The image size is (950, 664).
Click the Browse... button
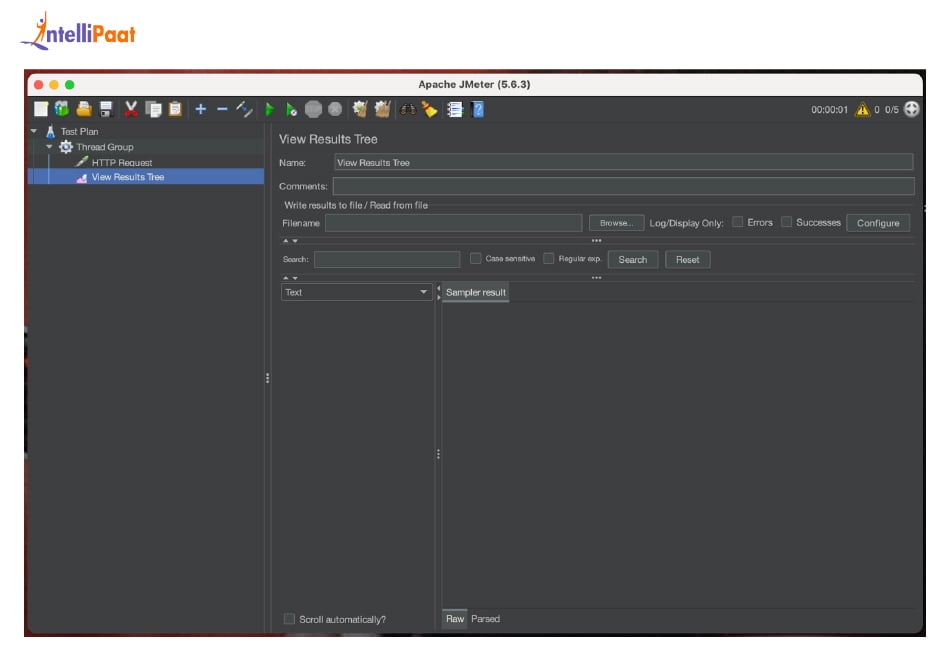[x=616, y=223]
